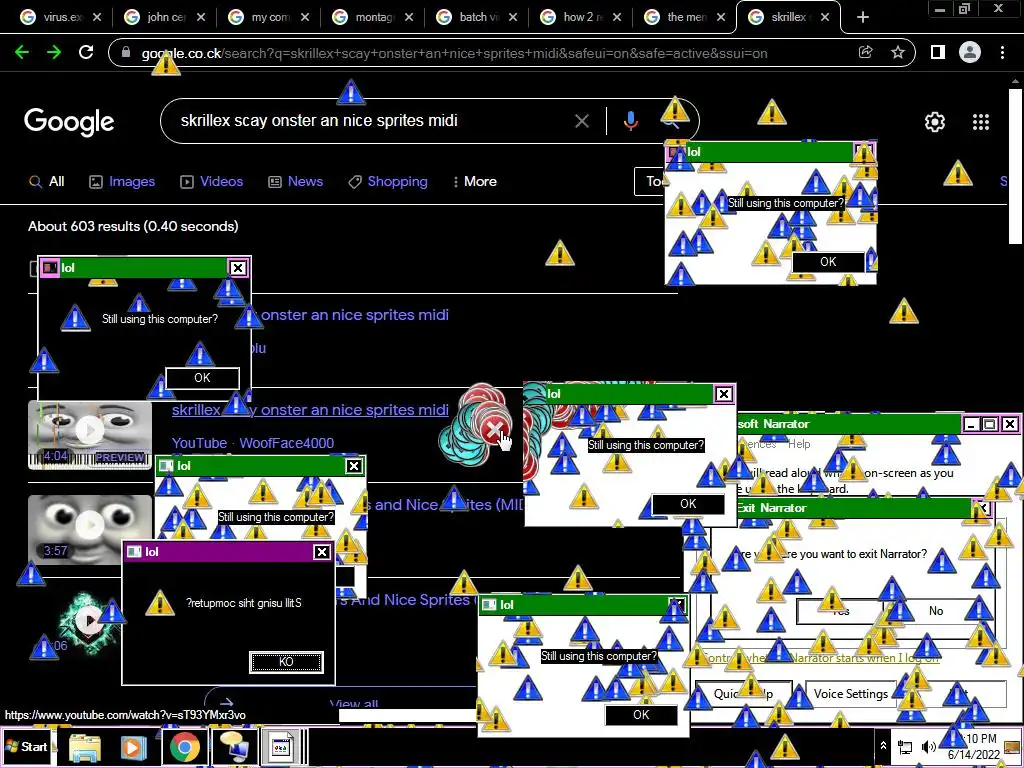
Task: Open Chrome's three-dot menu
Action: (x=1002, y=52)
